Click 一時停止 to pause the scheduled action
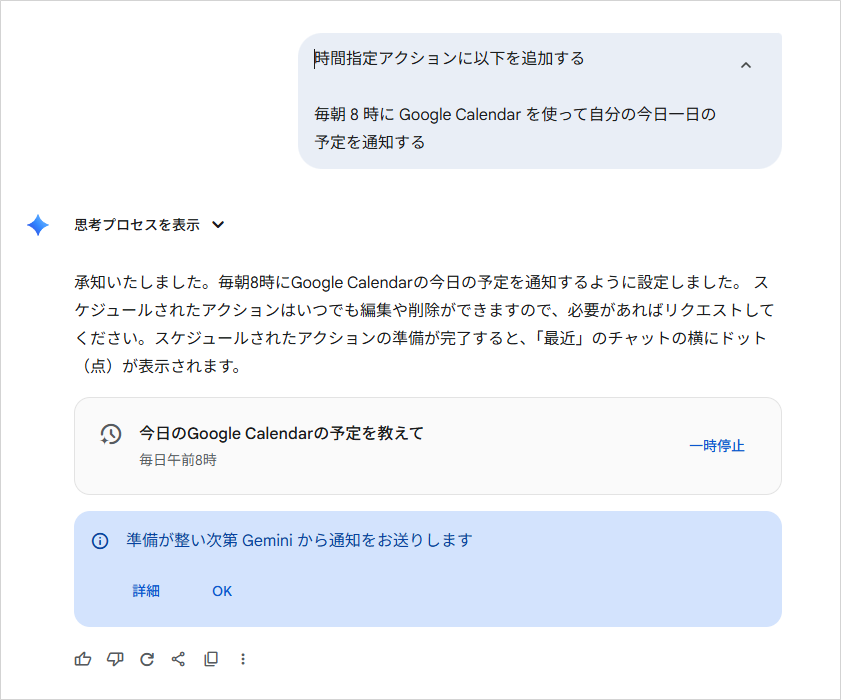841x700 pixels. 717,446
